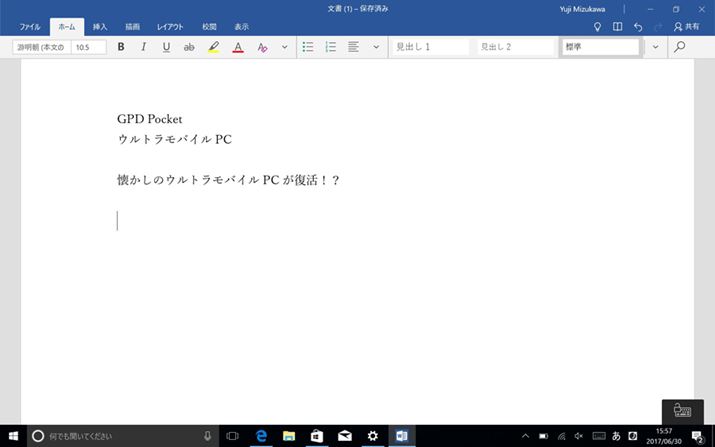Switch to the 挿入 tab

(x=100, y=27)
